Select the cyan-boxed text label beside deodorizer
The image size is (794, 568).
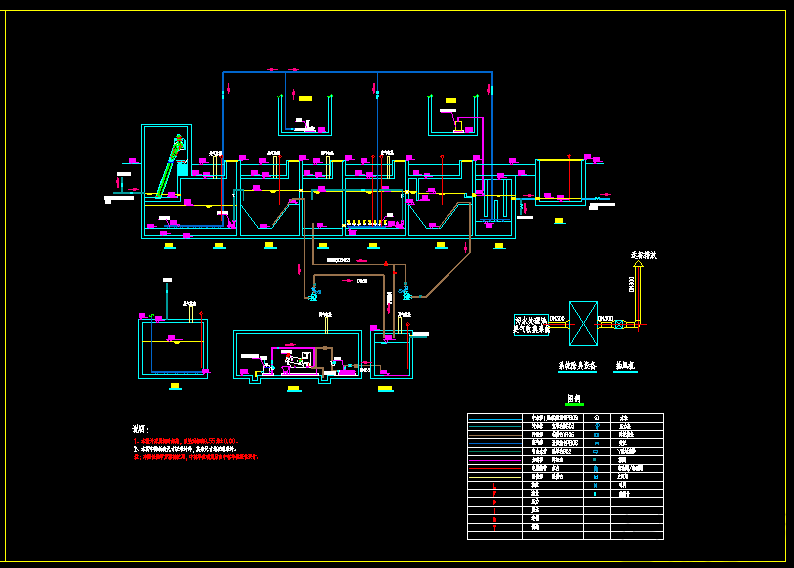point(531,324)
